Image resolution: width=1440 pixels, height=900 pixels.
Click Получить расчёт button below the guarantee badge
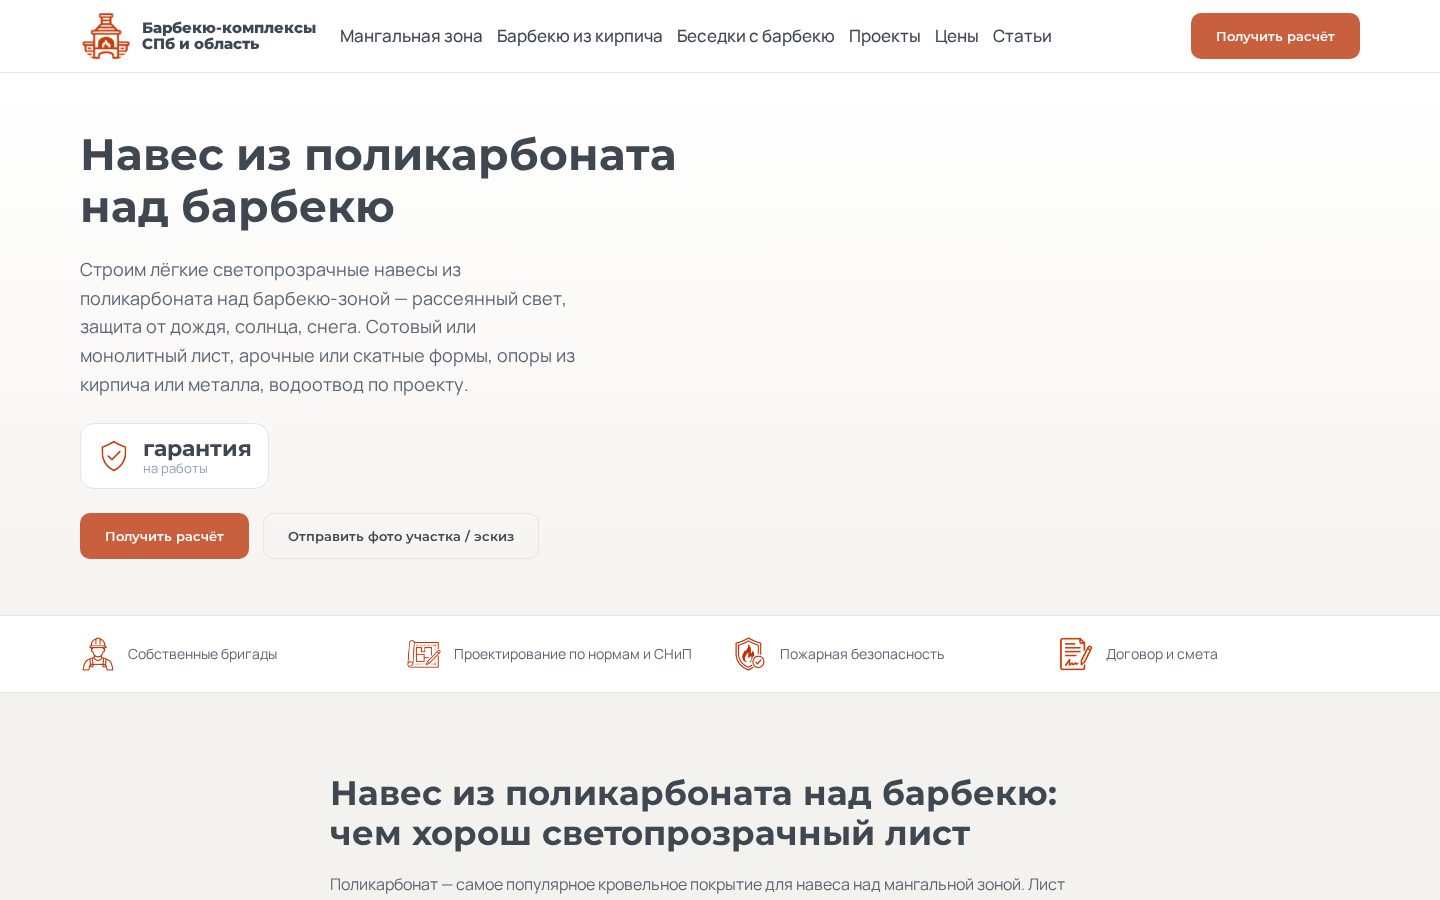[164, 536]
